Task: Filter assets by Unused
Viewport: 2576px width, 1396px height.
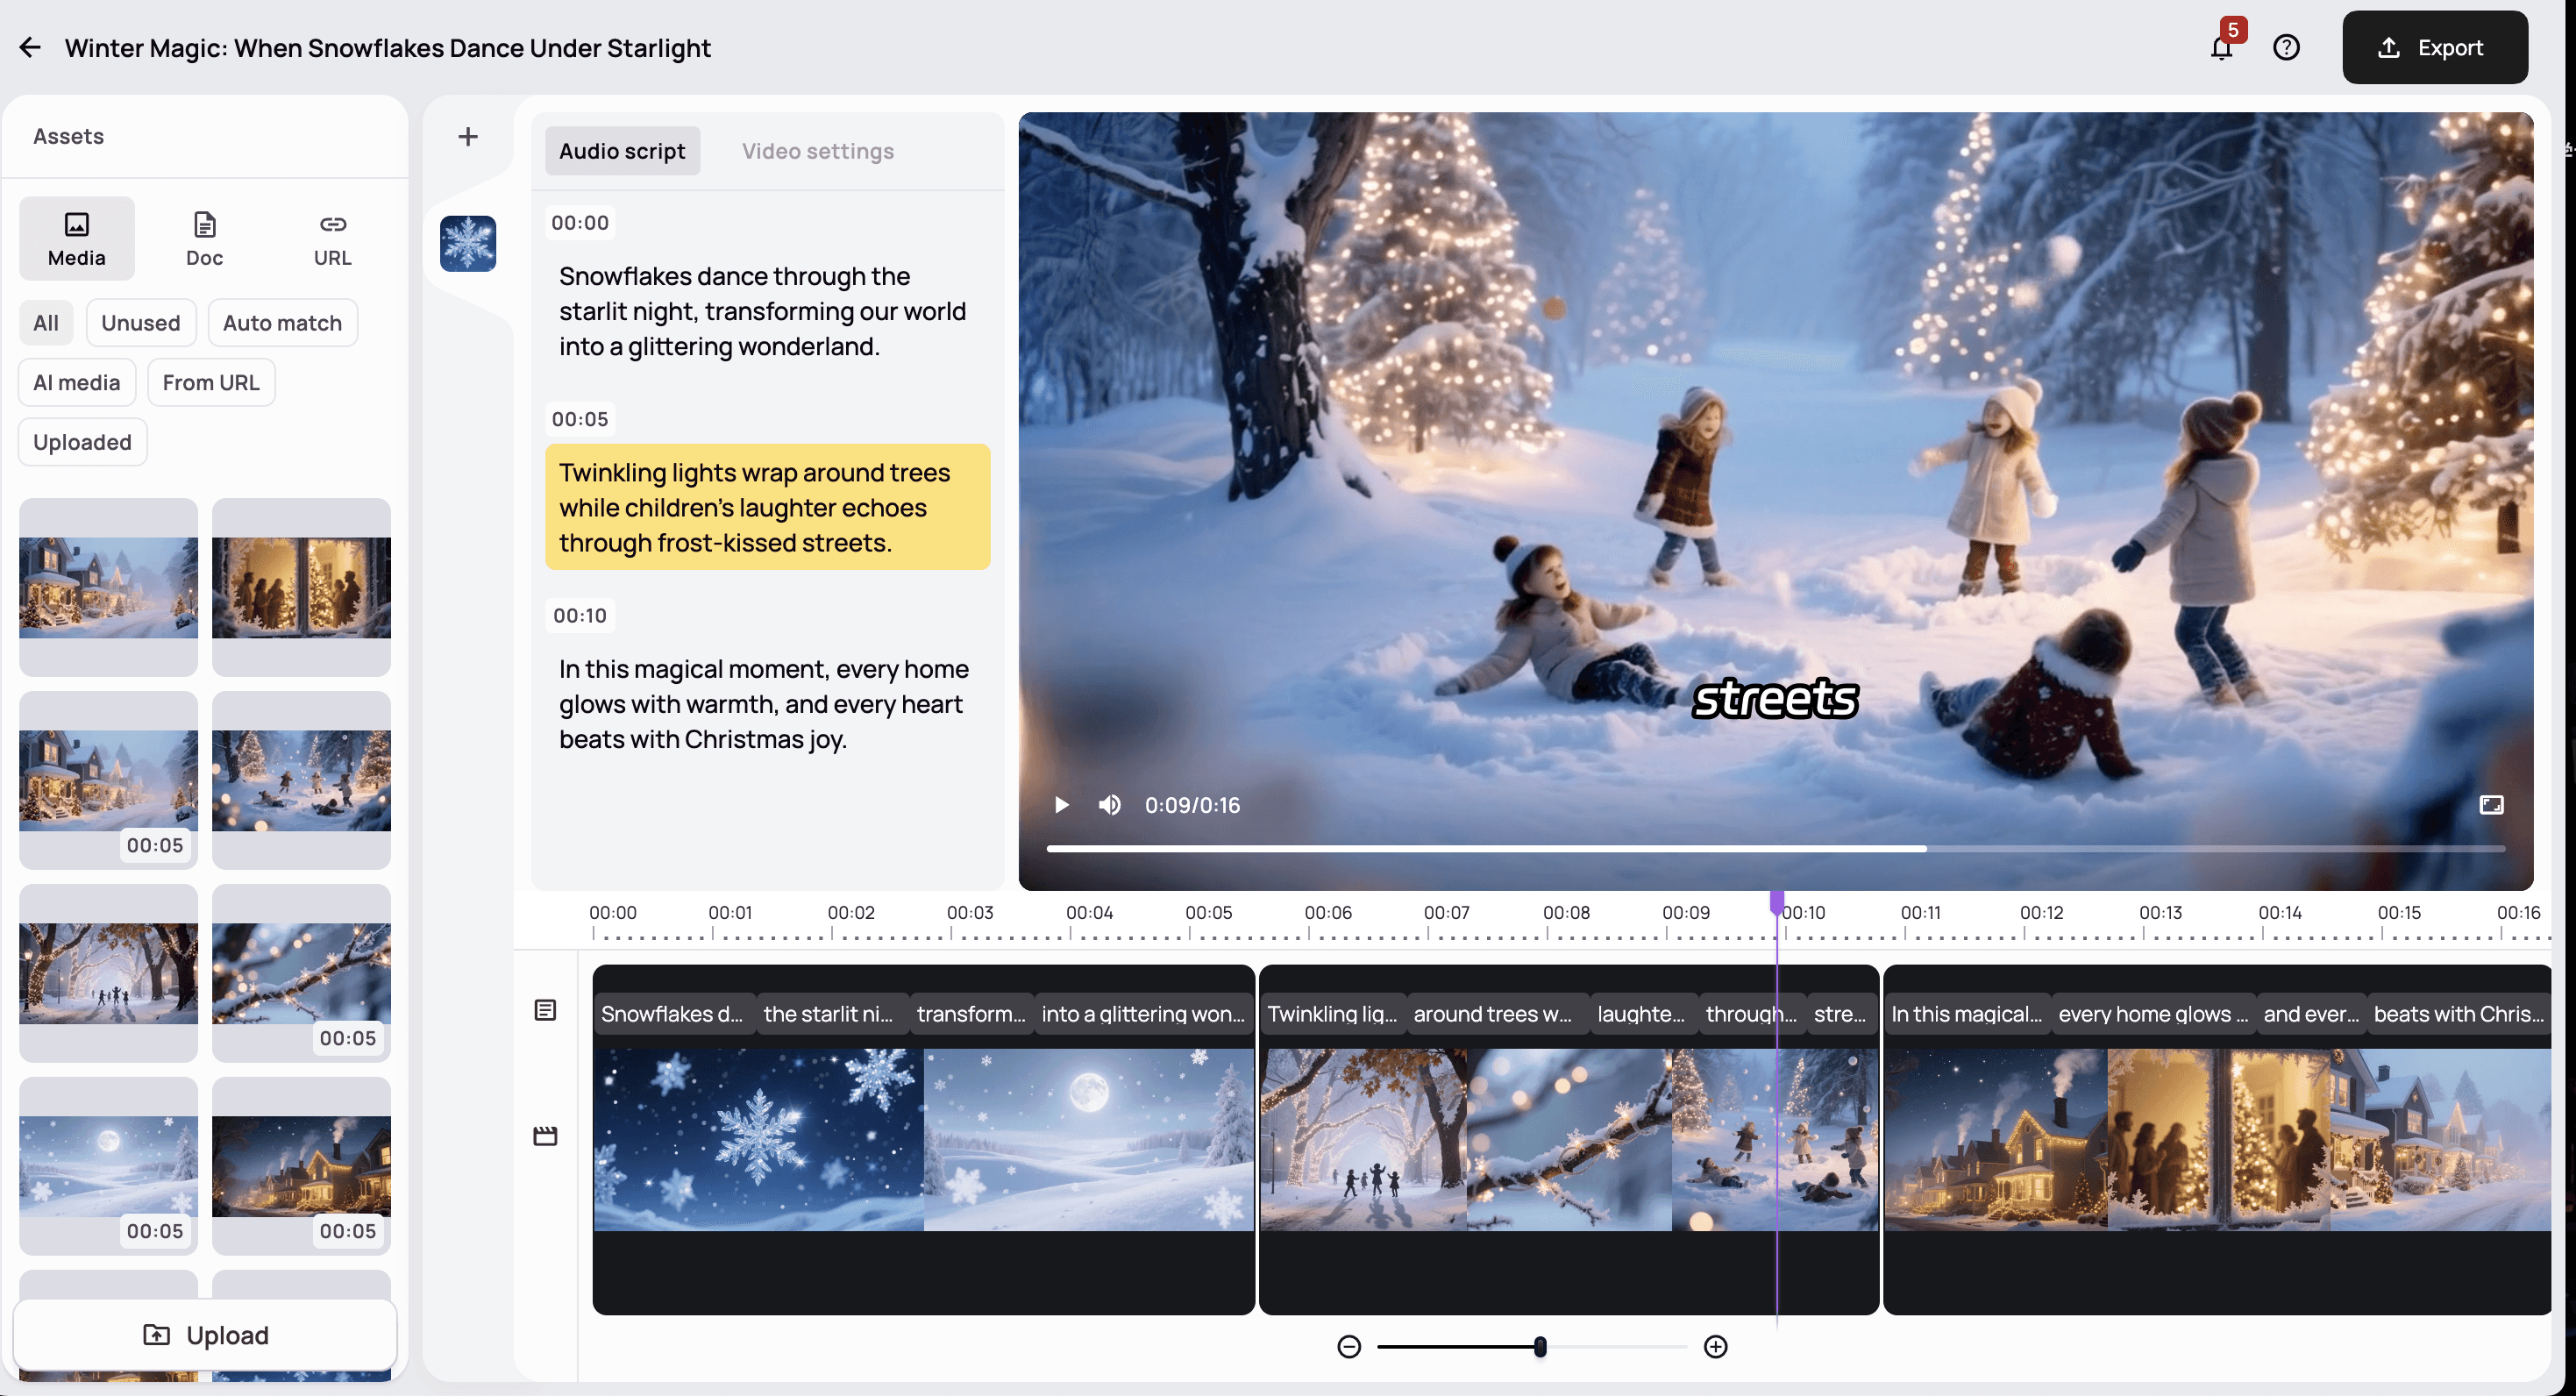Action: click(140, 323)
